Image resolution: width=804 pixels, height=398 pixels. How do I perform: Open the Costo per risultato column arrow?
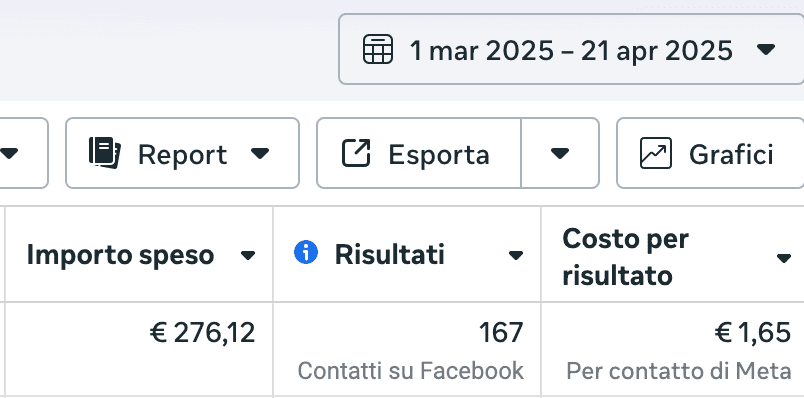click(784, 258)
